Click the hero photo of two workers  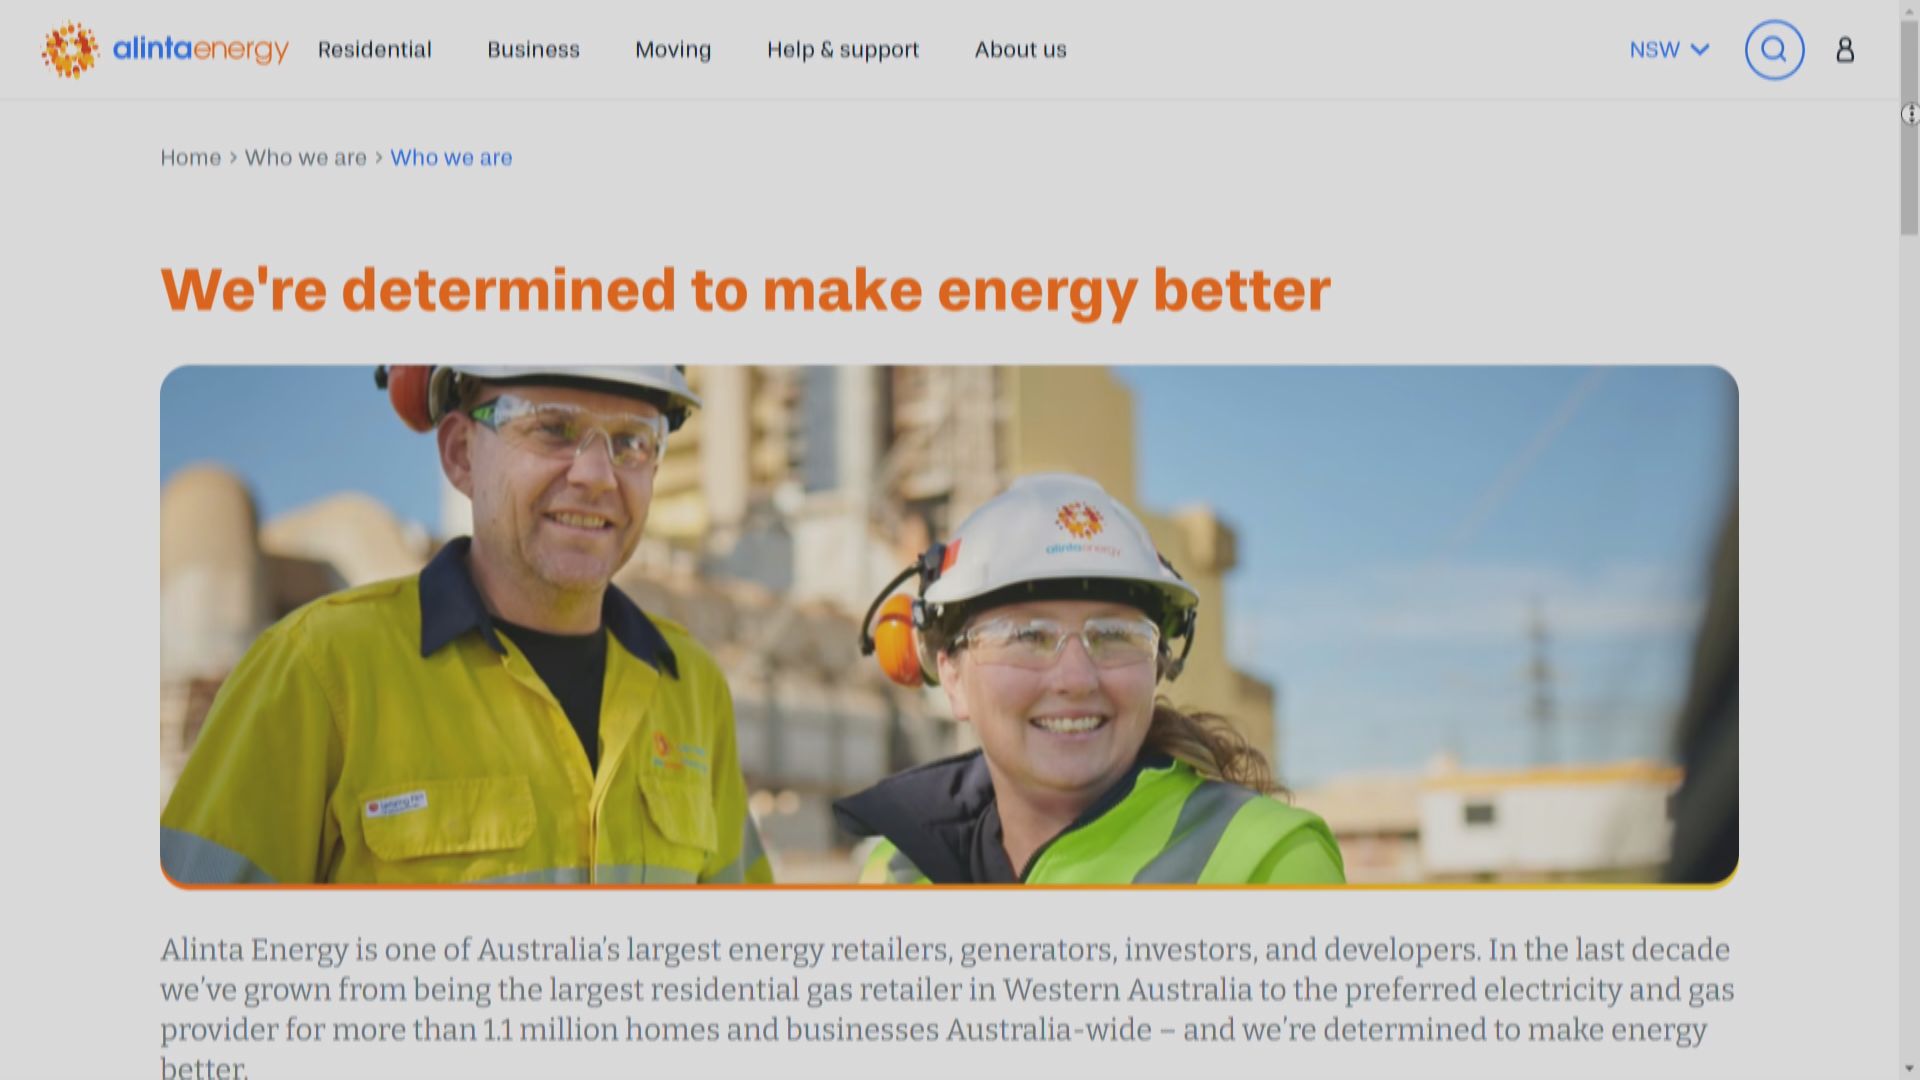[x=949, y=626]
